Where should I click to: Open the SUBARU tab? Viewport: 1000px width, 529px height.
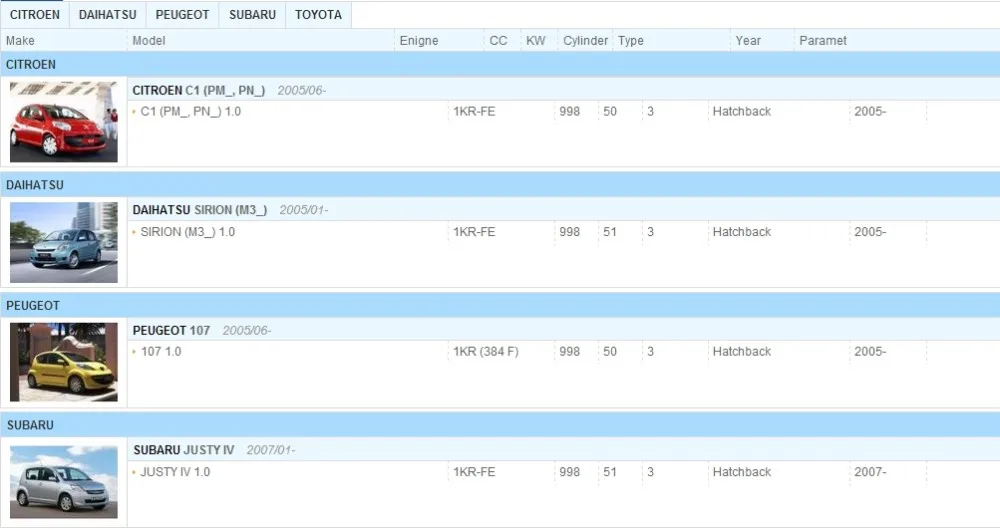coord(253,15)
